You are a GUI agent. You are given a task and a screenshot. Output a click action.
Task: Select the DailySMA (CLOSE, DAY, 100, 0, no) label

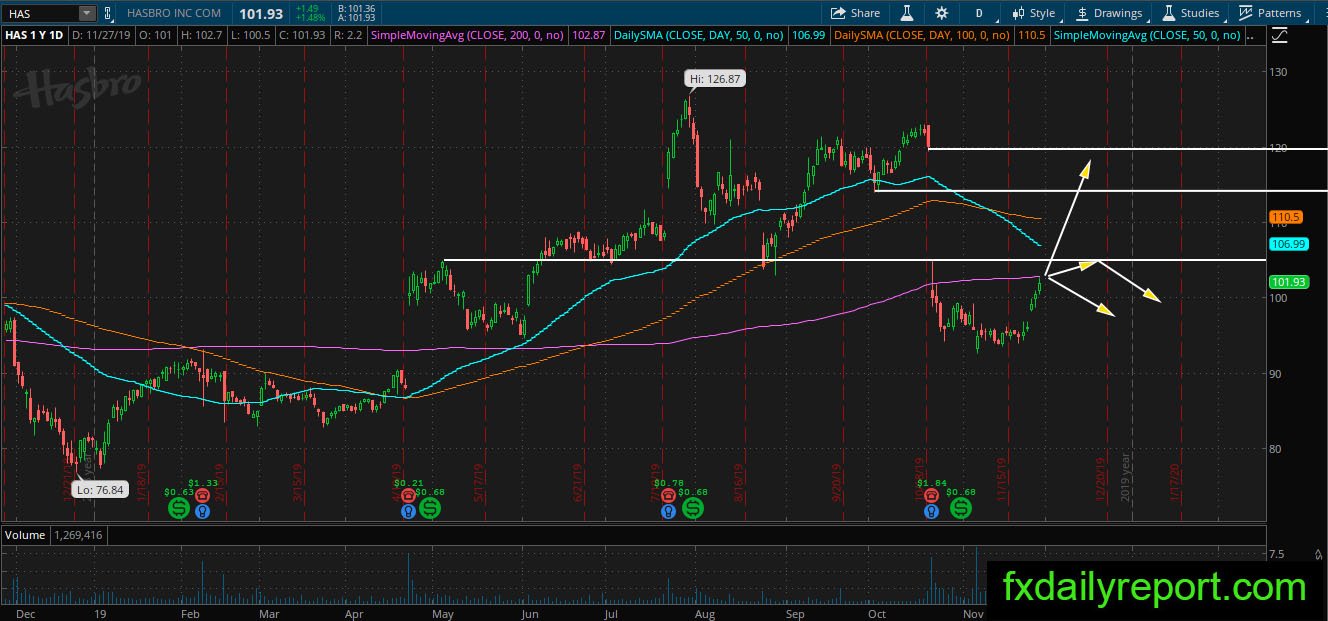pos(922,35)
